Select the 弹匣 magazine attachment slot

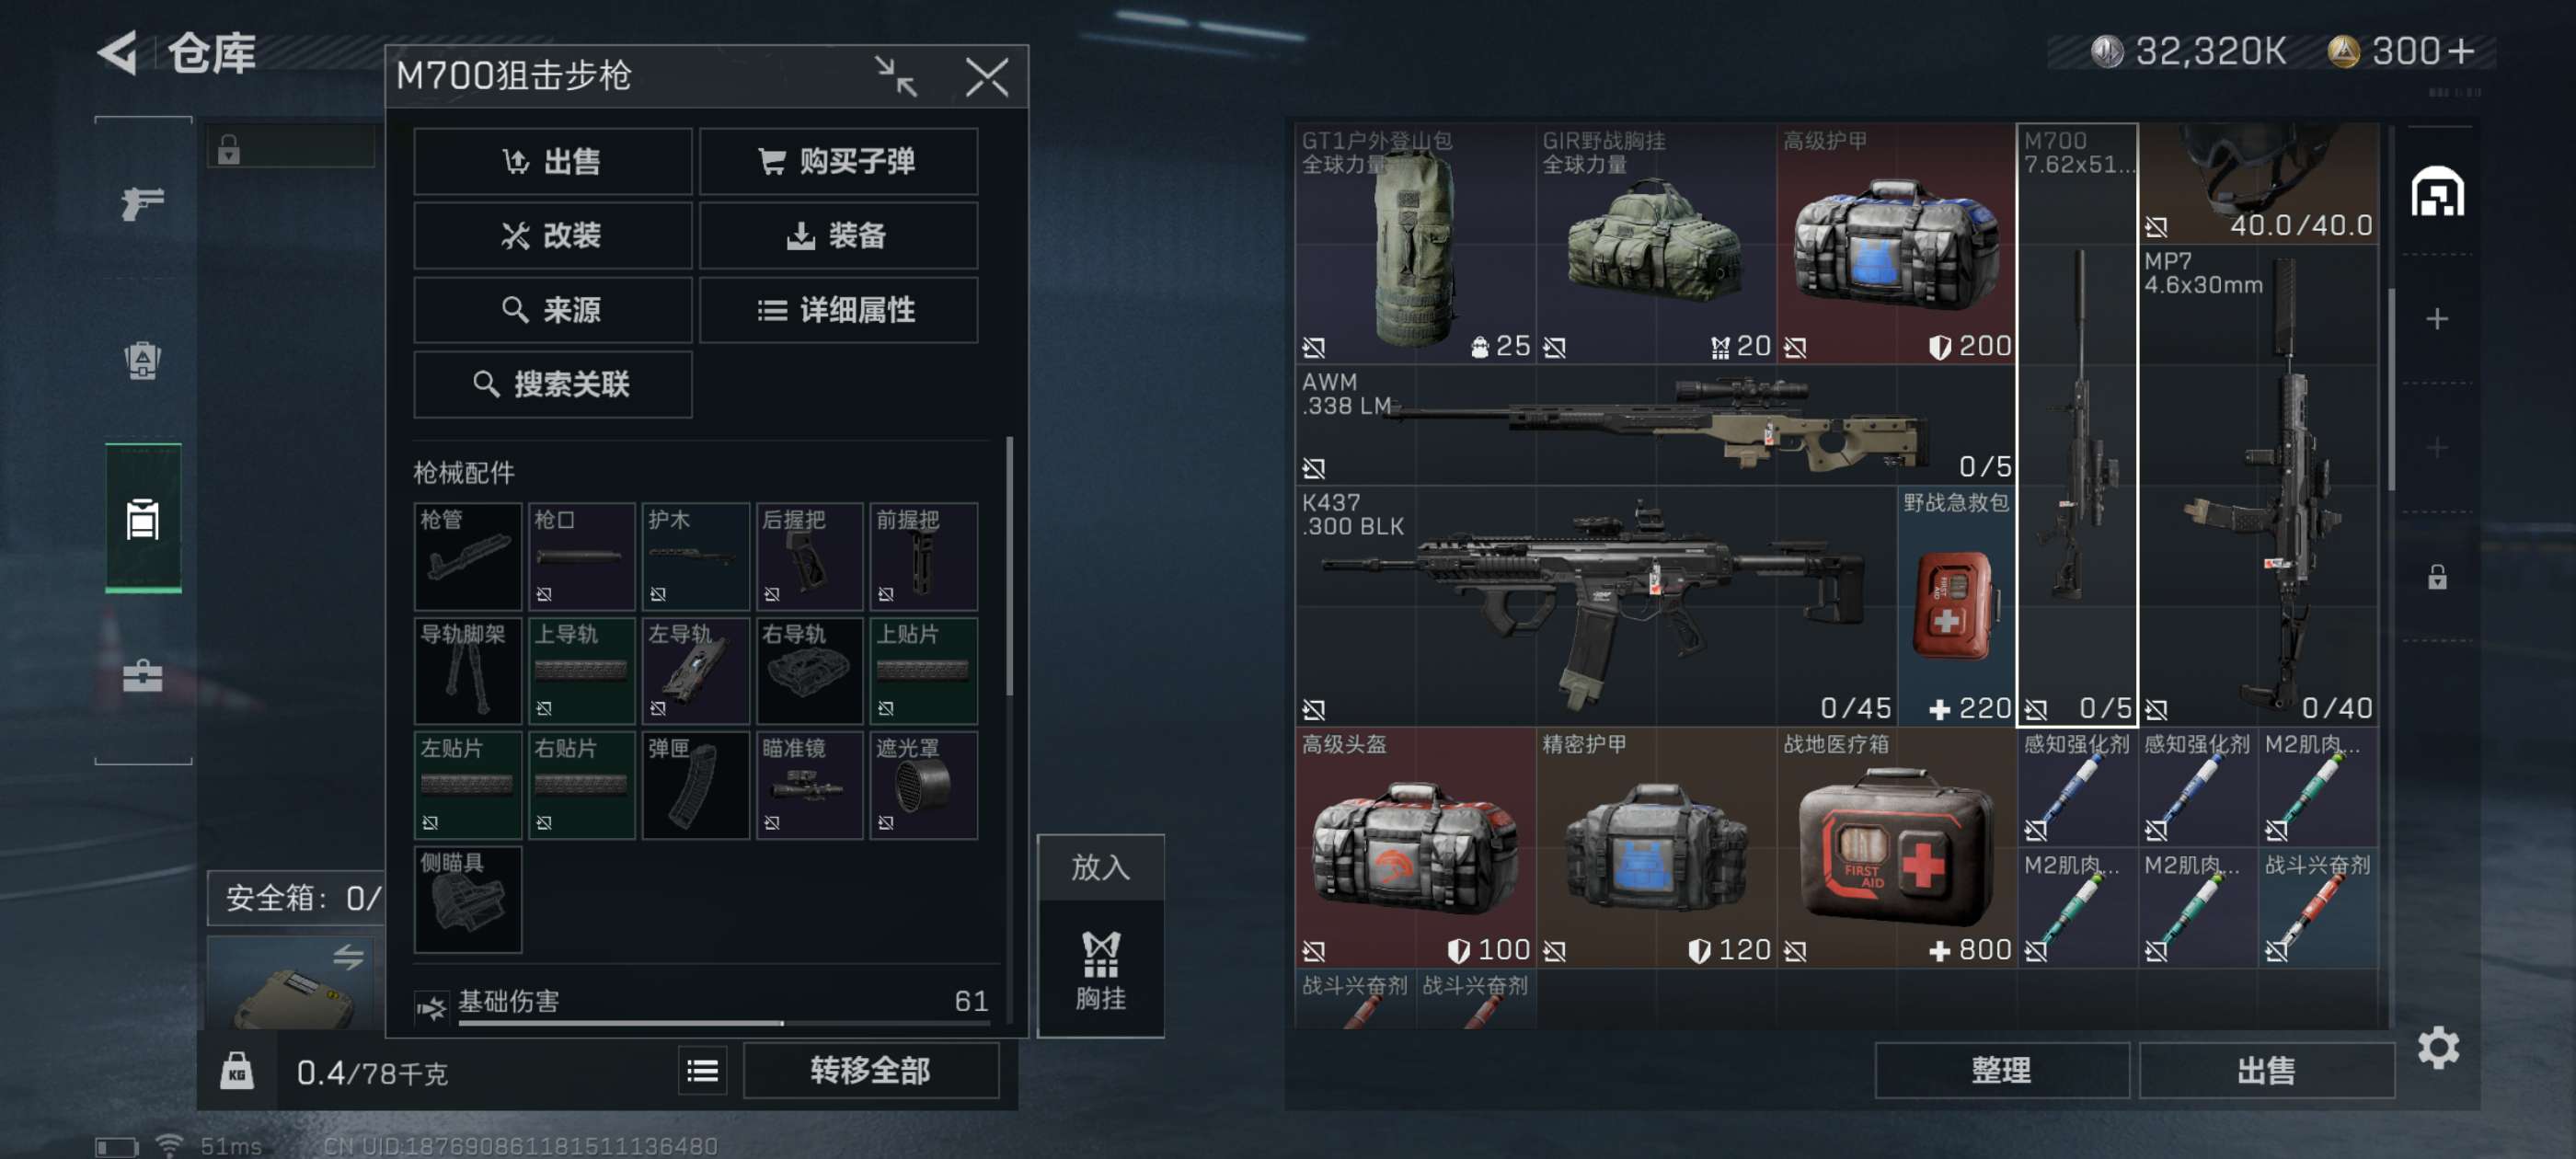(x=695, y=785)
